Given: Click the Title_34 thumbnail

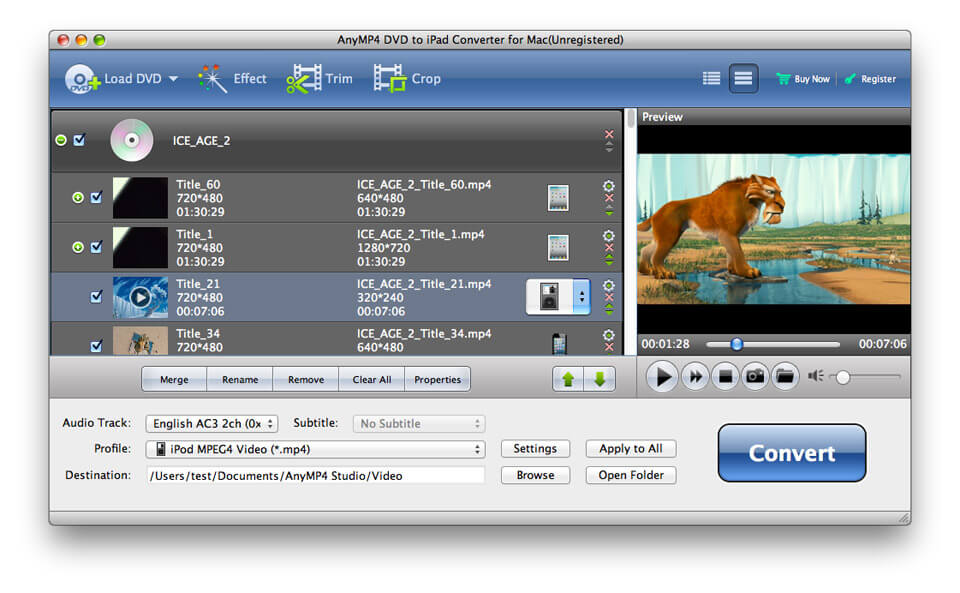Looking at the screenshot, I should (x=140, y=341).
